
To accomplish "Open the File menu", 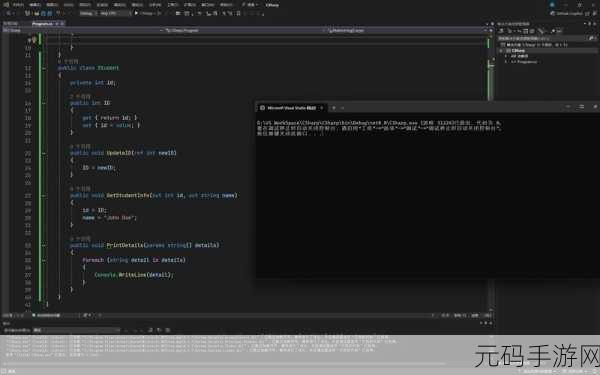I will pyautogui.click(x=18, y=5).
